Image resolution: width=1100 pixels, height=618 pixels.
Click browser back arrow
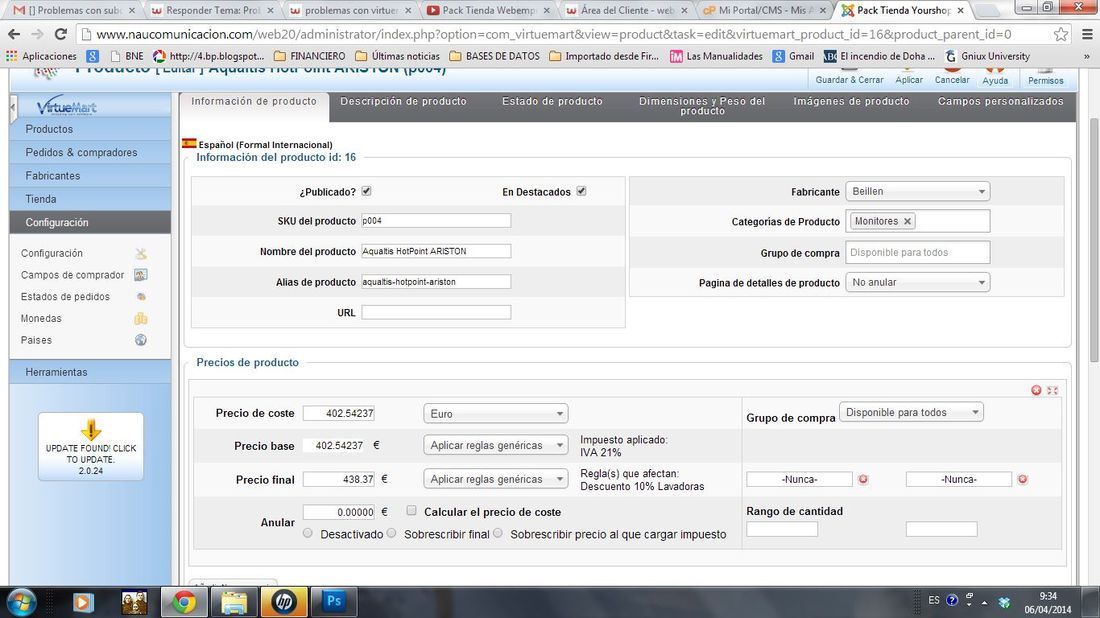13,34
